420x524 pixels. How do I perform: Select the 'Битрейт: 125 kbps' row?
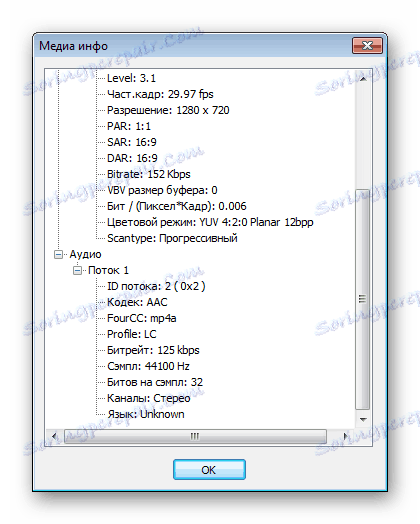tap(153, 351)
